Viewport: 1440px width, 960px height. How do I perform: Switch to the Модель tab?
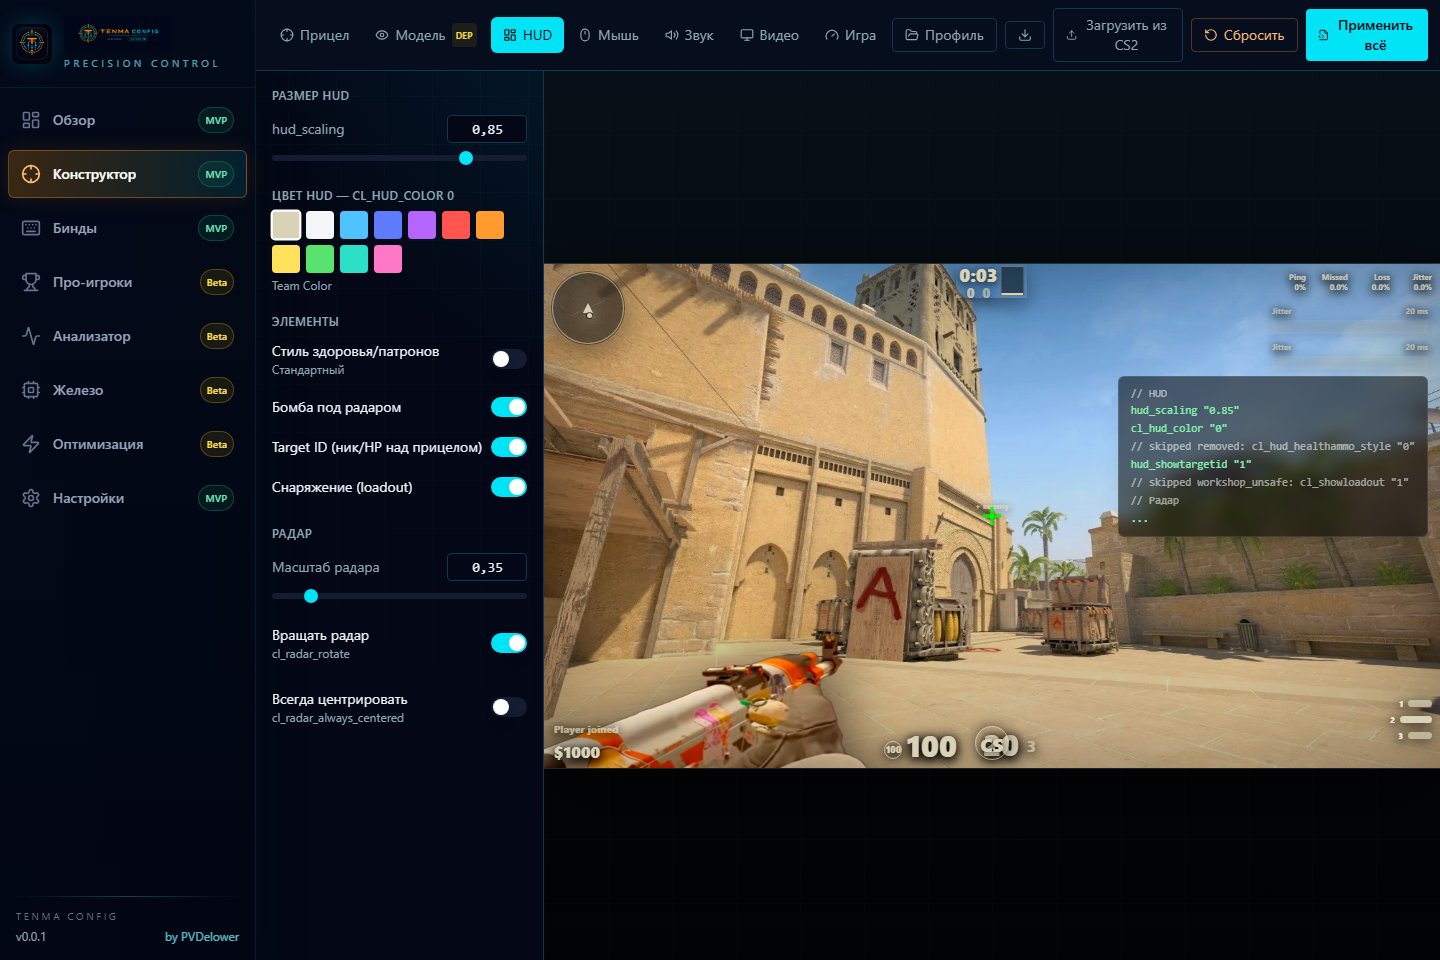[x=425, y=35]
